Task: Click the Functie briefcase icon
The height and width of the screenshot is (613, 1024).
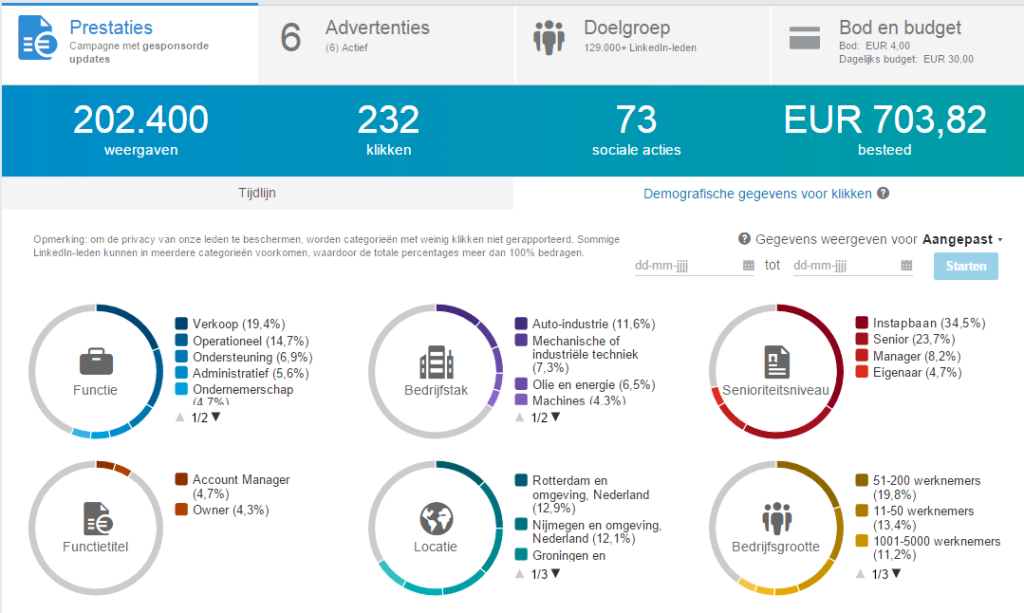Action: (x=95, y=361)
